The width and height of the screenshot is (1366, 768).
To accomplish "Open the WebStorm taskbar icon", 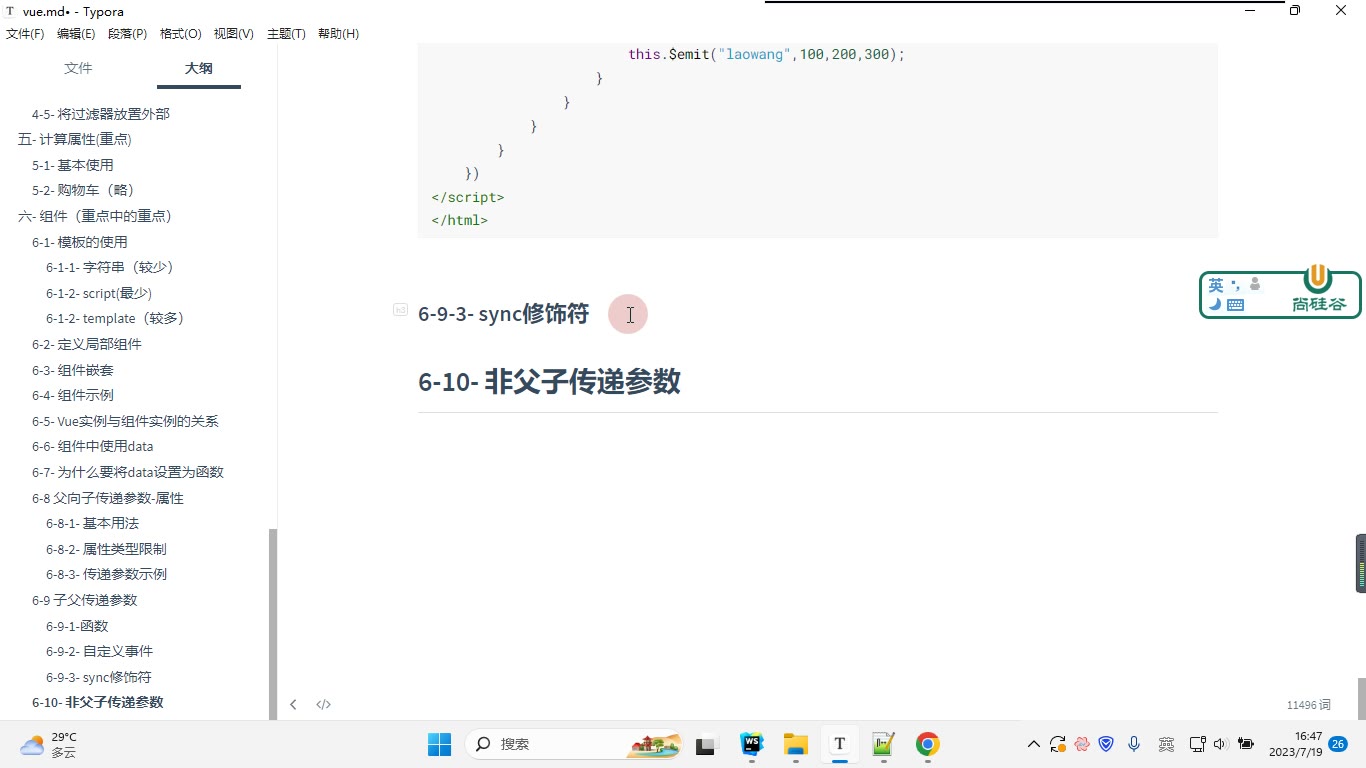I will click(751, 744).
